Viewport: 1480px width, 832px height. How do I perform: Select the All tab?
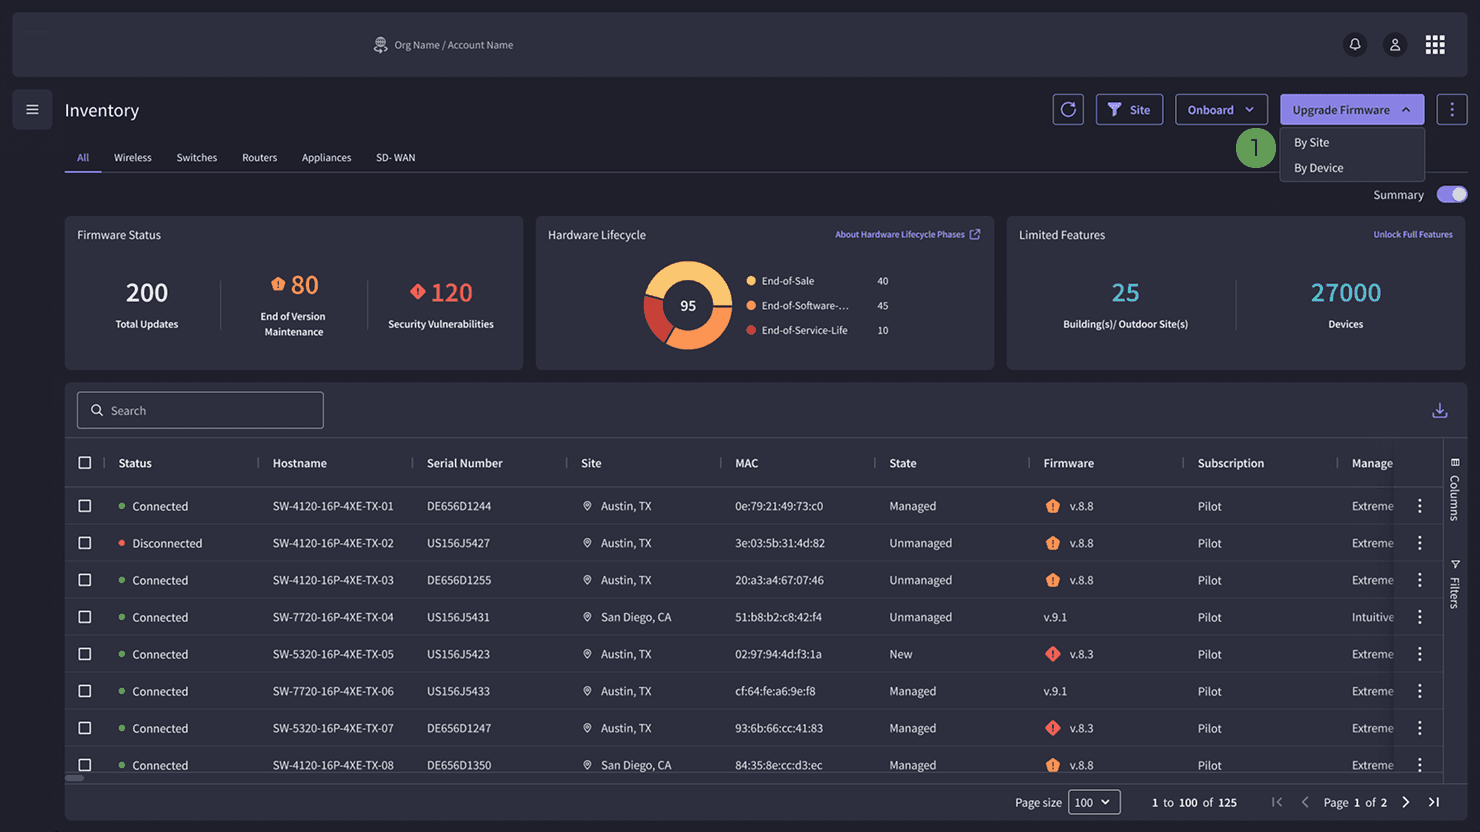[83, 157]
